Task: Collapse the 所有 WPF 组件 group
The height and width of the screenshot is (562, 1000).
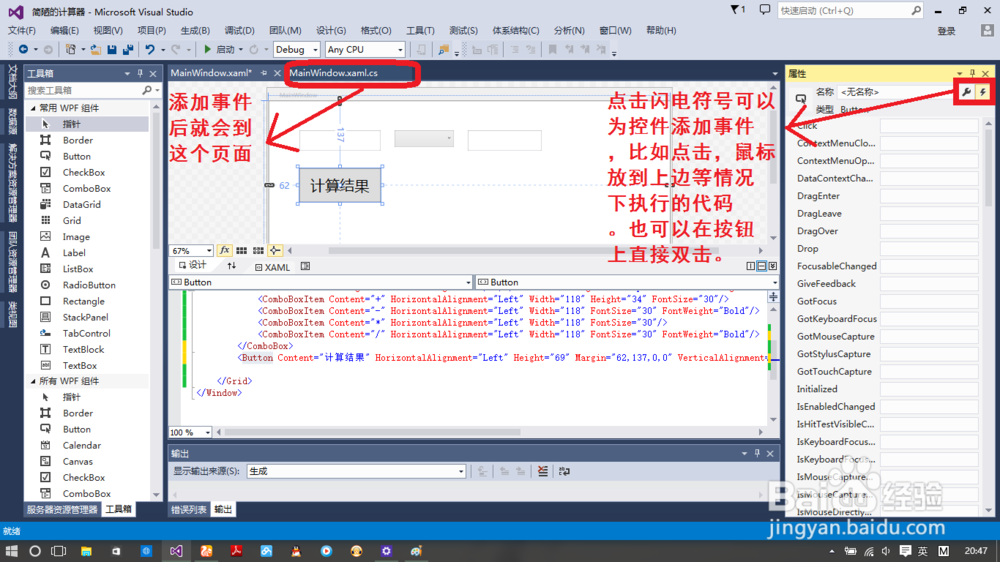Action: pyautogui.click(x=33, y=381)
